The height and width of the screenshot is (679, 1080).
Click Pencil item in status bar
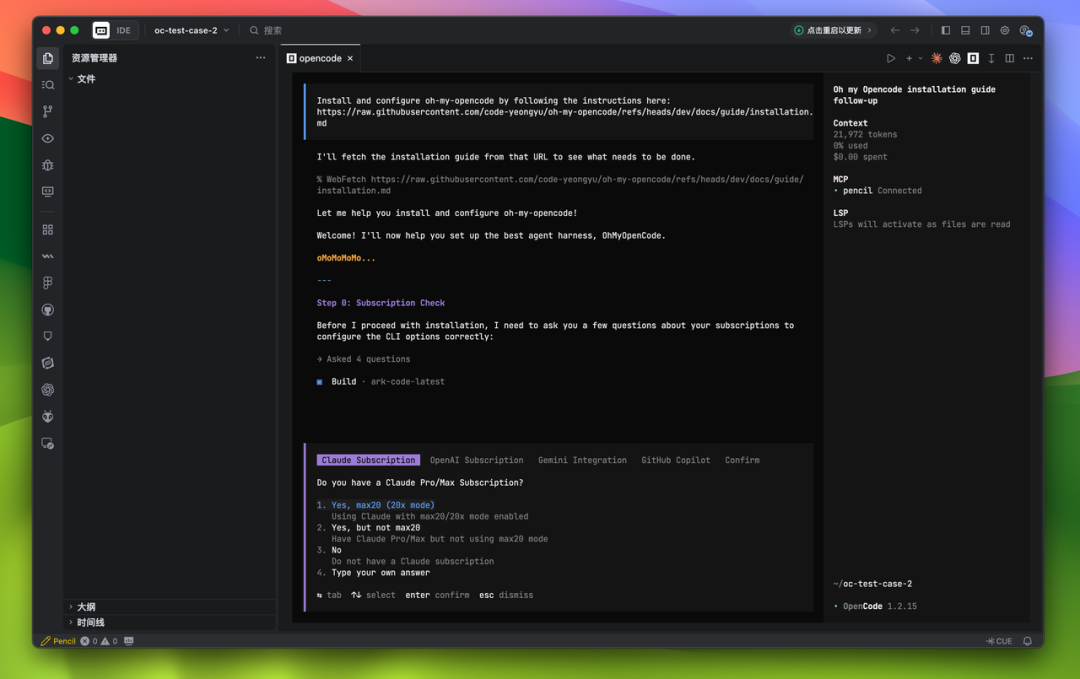(59, 641)
